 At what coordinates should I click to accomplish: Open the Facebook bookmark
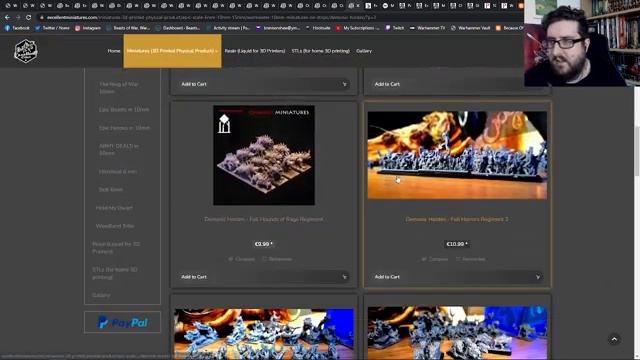pyautogui.click(x=17, y=28)
